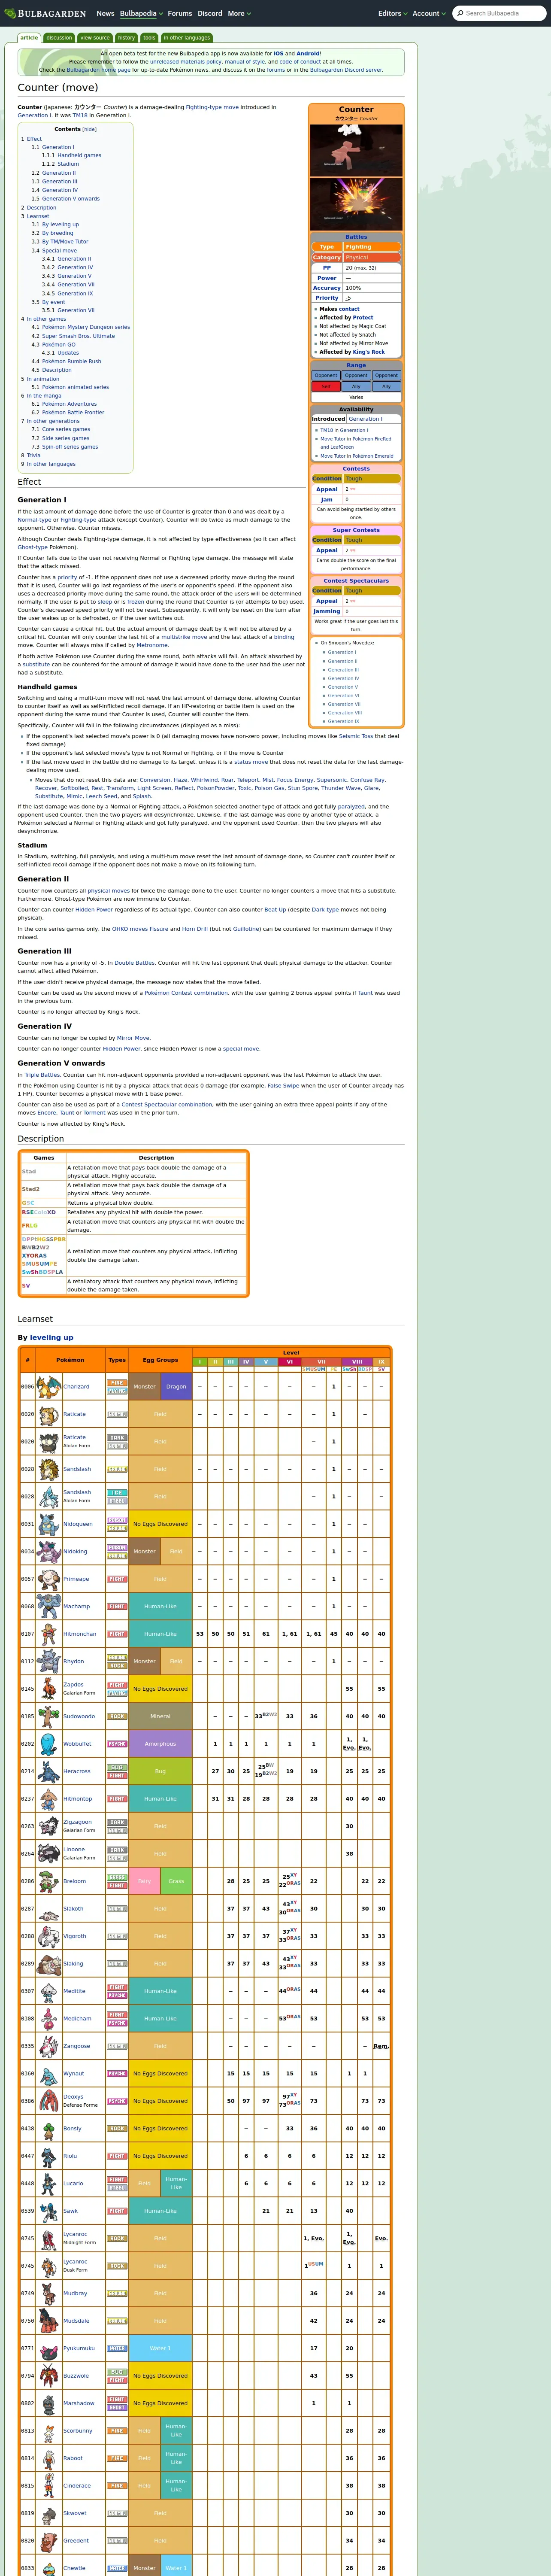Open the Riolu link in learnset table
This screenshot has height=2576, width=551.
70,2157
